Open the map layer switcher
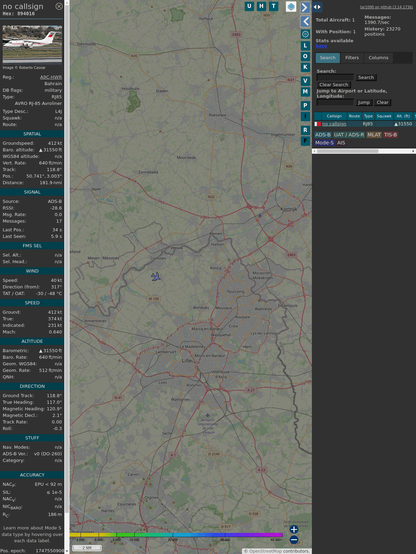Viewport: 416px width, 554px height. pos(291,6)
